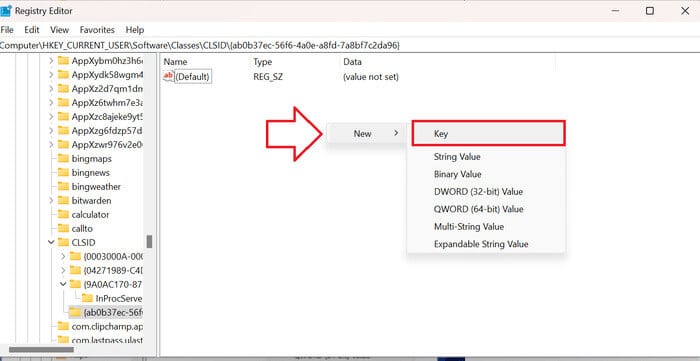Expand the AppXz2d7qm1dn tree node

point(50,88)
